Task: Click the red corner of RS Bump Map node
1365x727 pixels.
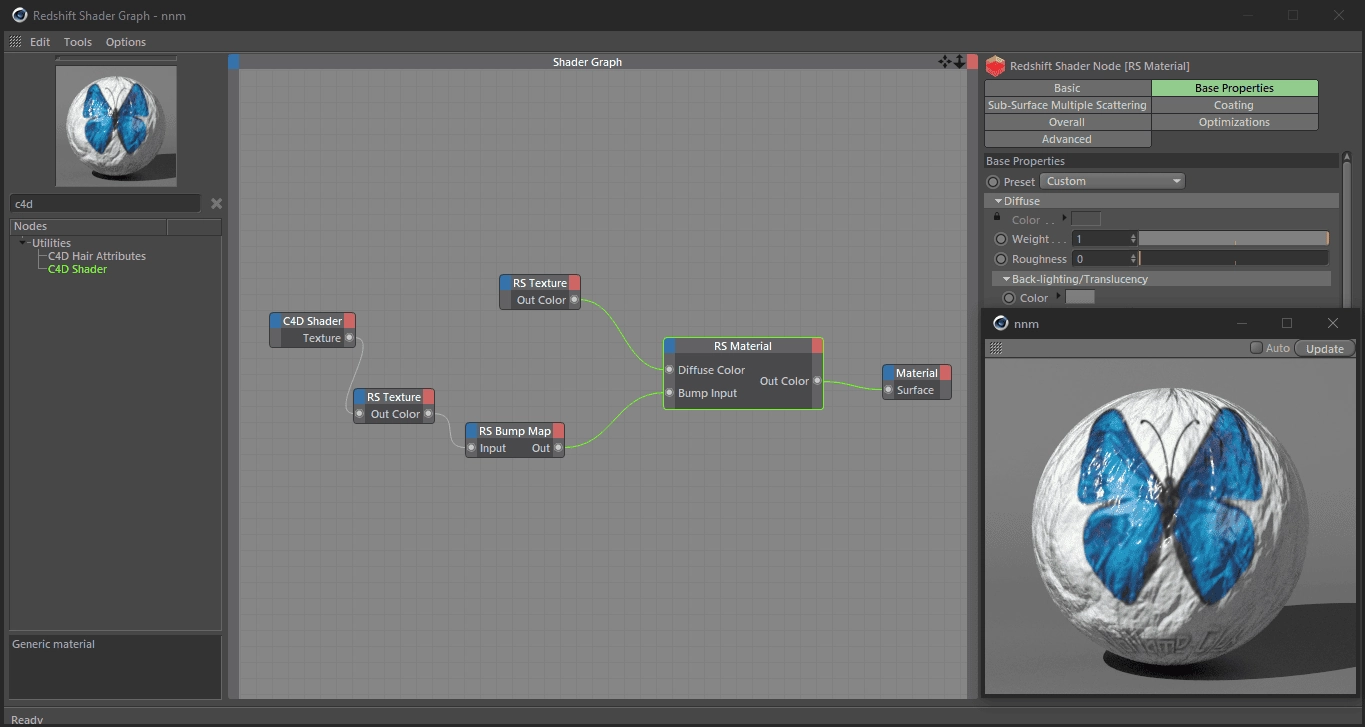Action: click(x=558, y=430)
